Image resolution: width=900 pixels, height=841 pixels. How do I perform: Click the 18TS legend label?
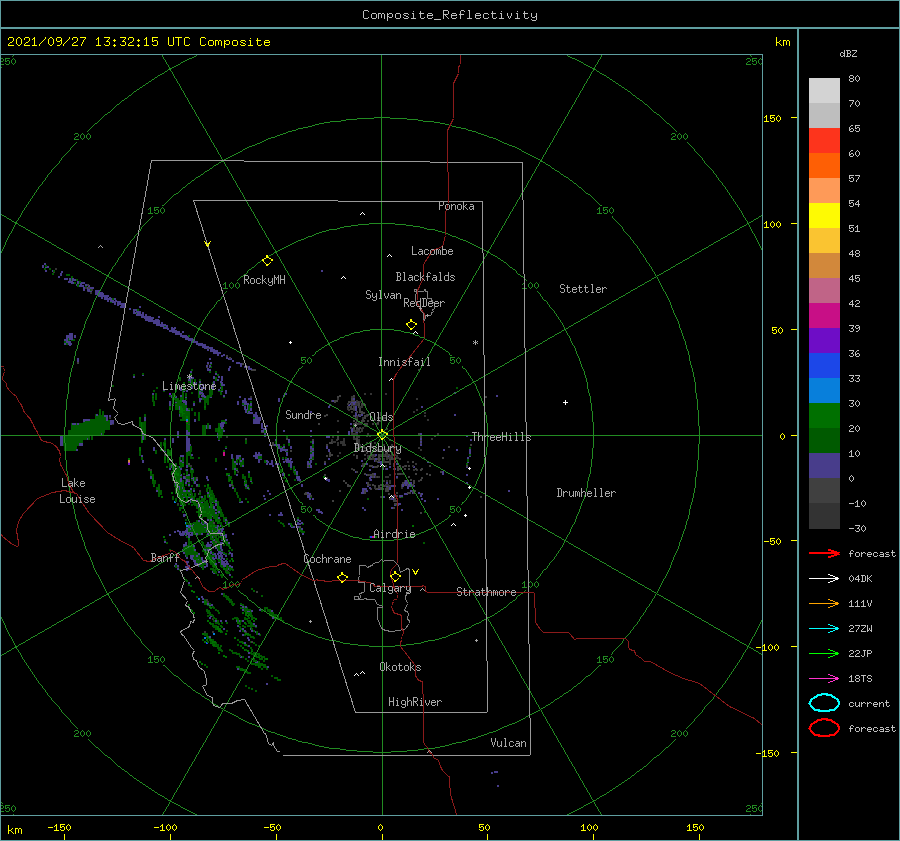tap(860, 679)
